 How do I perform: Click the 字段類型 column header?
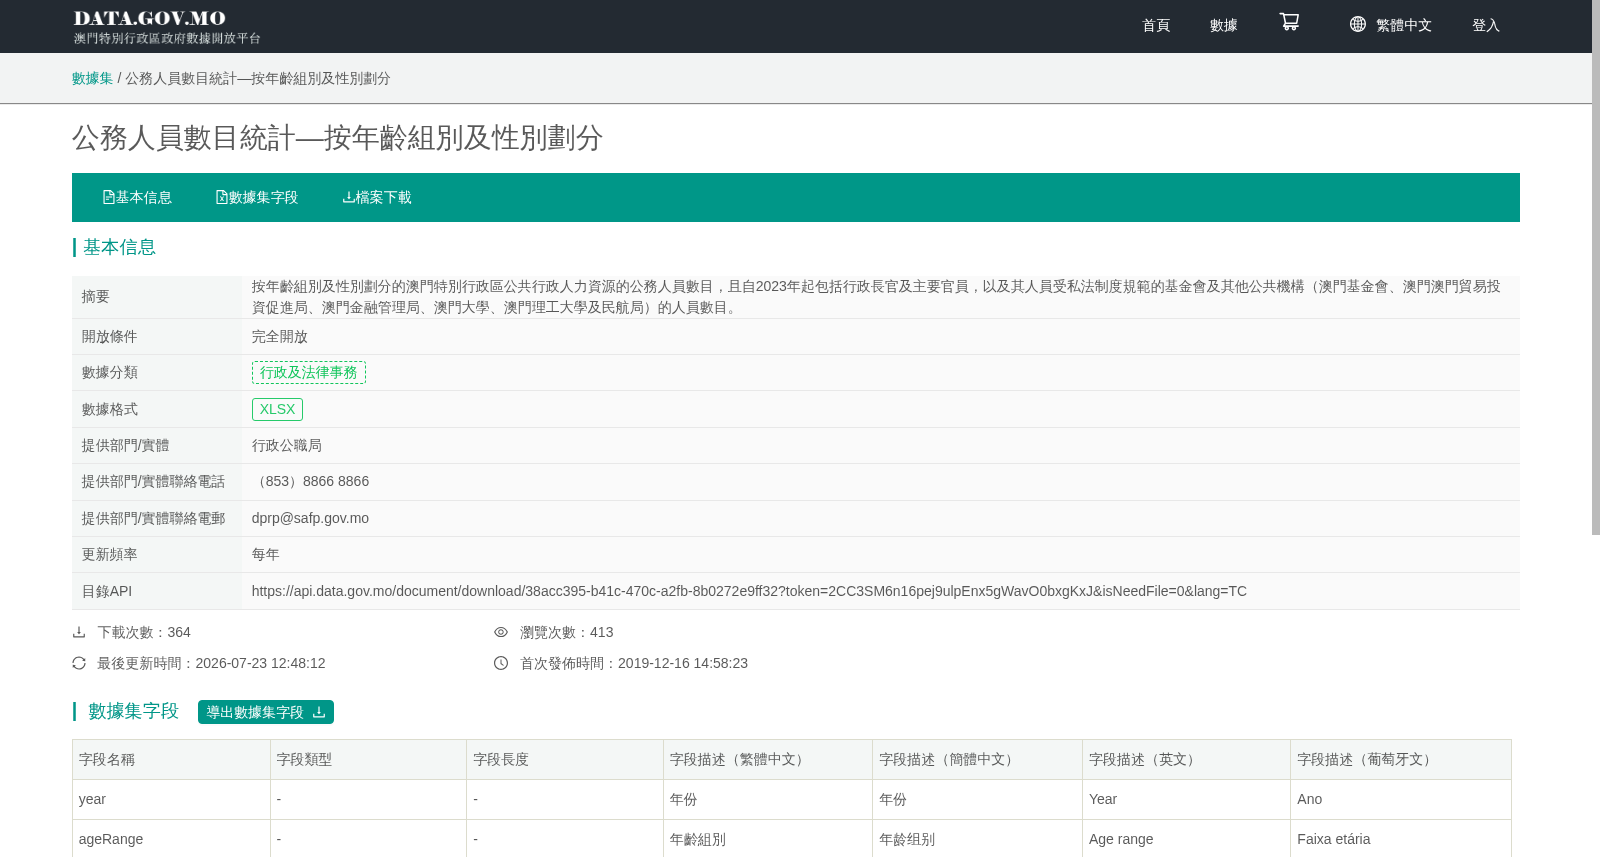[368, 760]
